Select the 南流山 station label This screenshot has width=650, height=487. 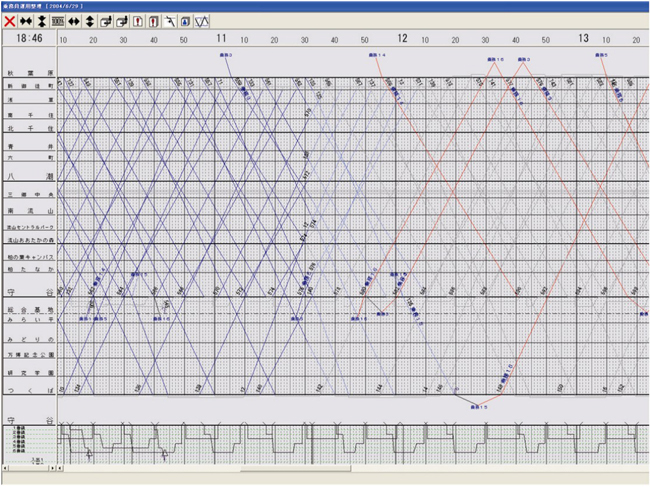pyautogui.click(x=30, y=211)
